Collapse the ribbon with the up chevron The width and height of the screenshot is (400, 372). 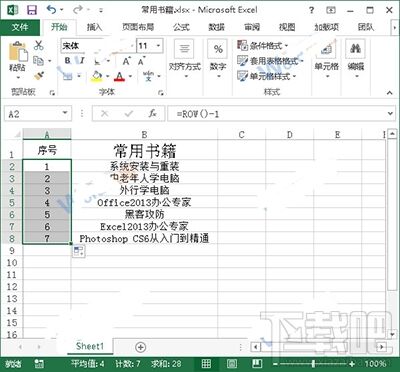click(390, 93)
